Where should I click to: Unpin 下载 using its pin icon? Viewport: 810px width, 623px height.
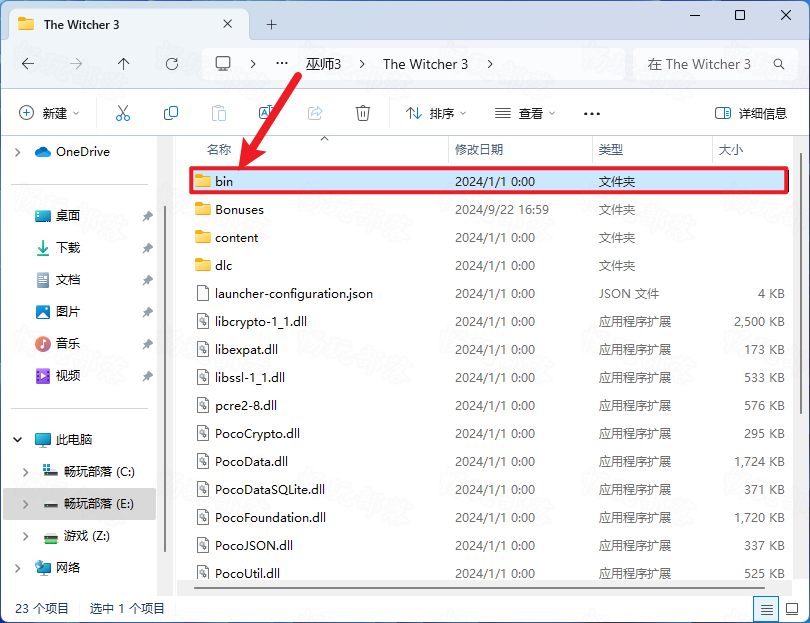point(148,248)
